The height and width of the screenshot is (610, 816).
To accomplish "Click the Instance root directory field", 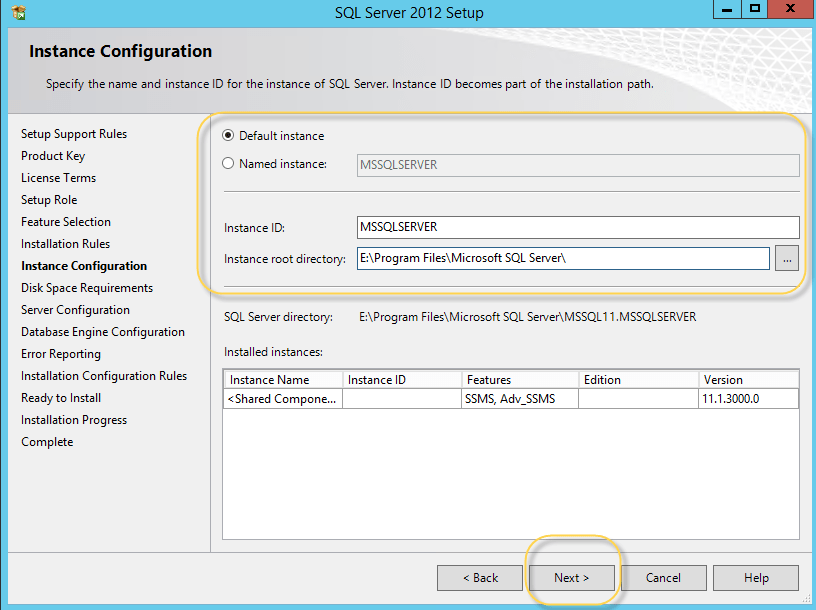I will click(563, 259).
